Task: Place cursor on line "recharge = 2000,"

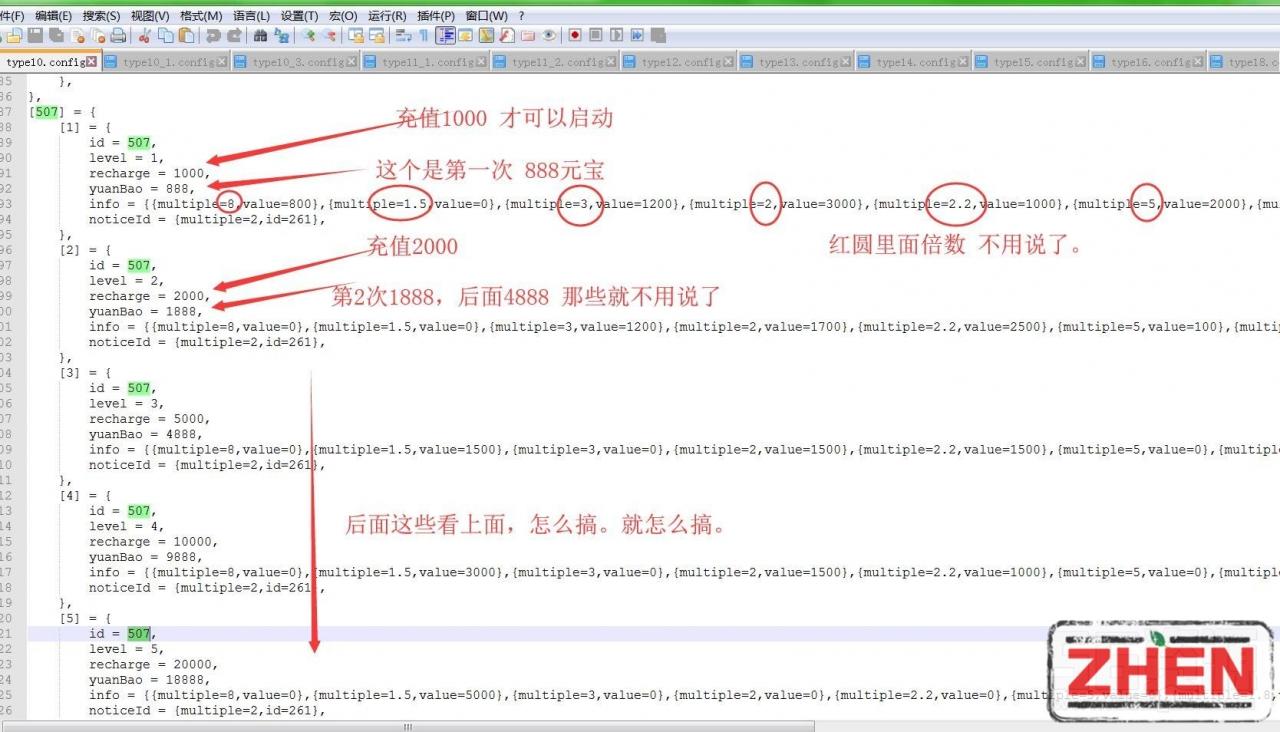Action: point(150,296)
